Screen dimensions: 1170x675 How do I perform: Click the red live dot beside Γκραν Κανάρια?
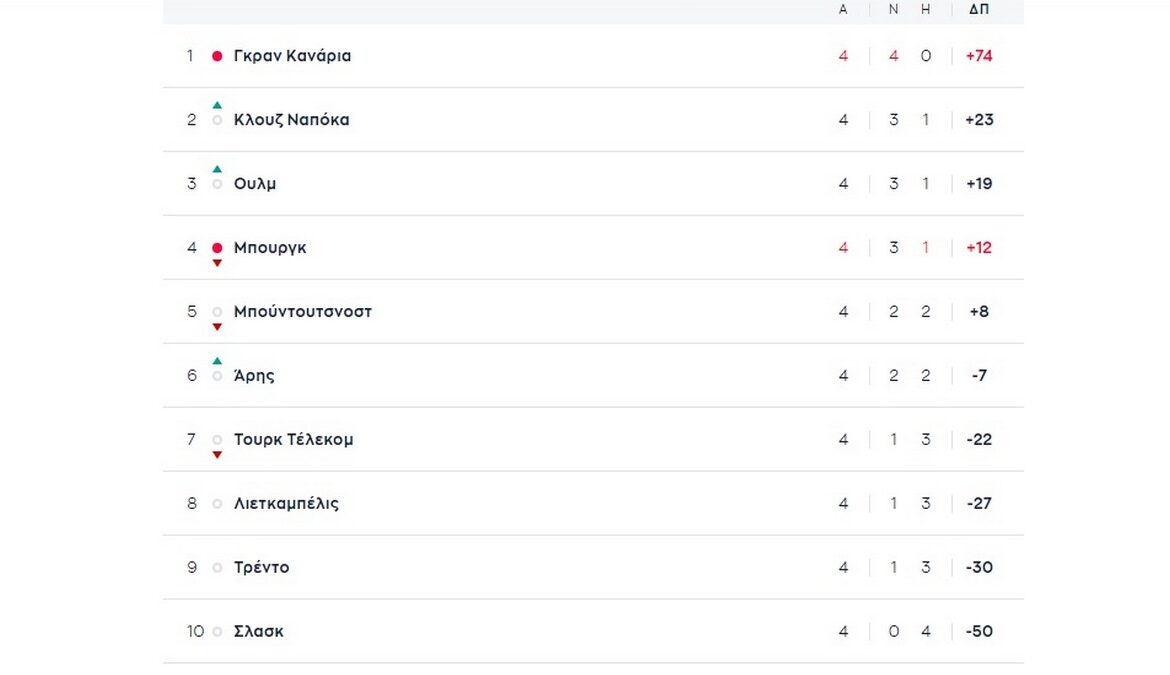pos(217,56)
